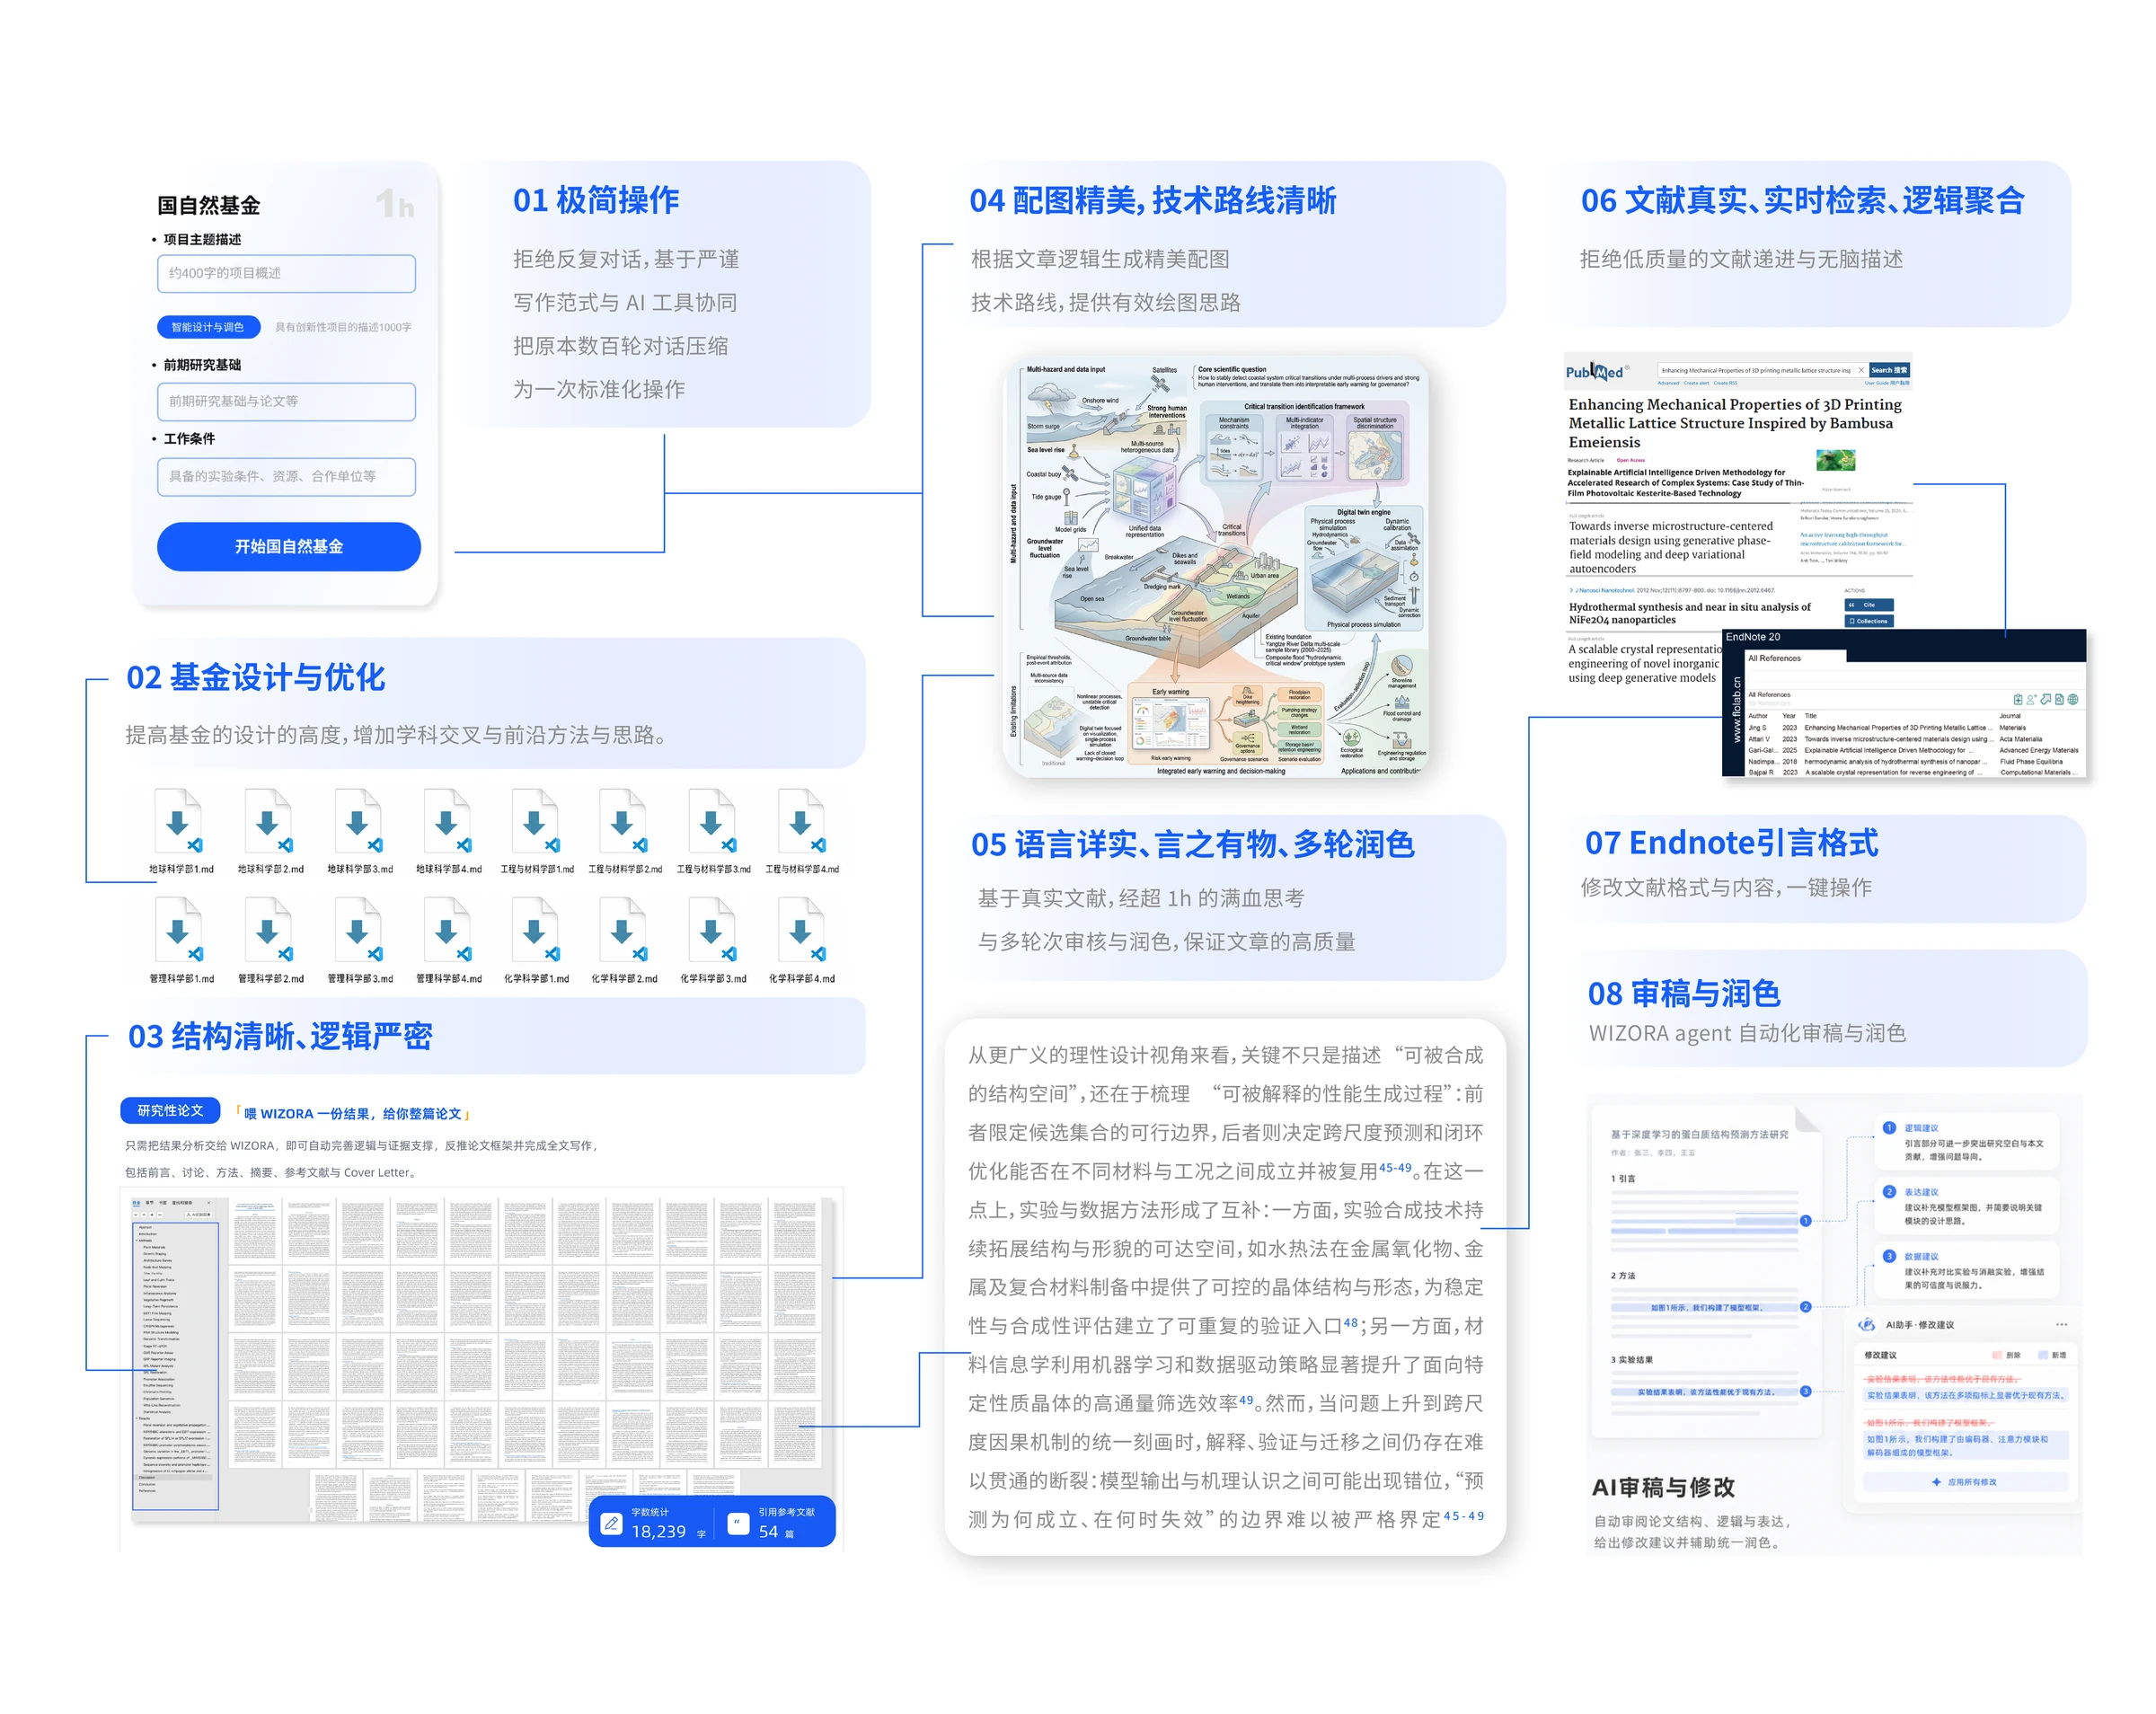Click the add-reference clipboard icon in EndNote

pos(2018,699)
